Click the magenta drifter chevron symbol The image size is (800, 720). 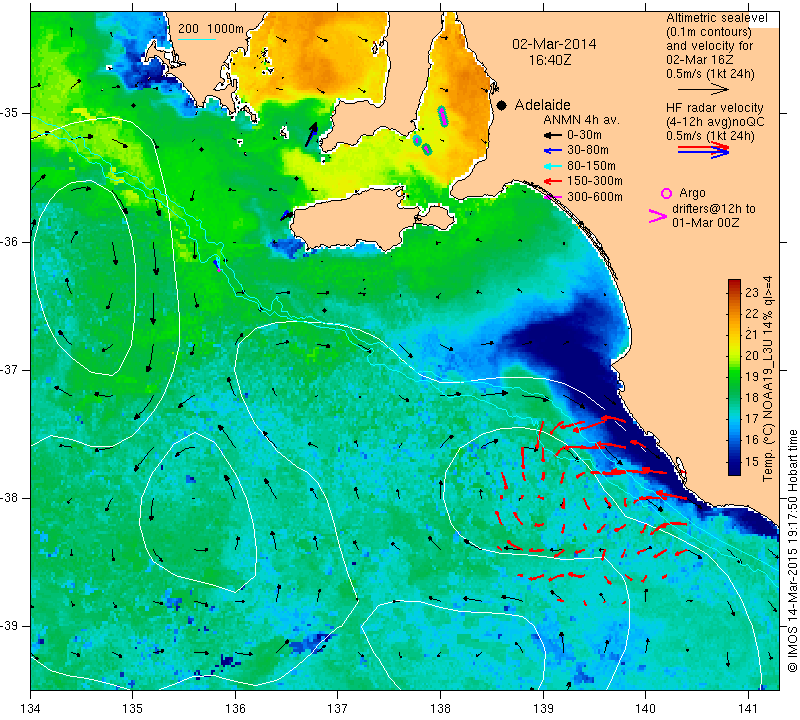coord(657,216)
